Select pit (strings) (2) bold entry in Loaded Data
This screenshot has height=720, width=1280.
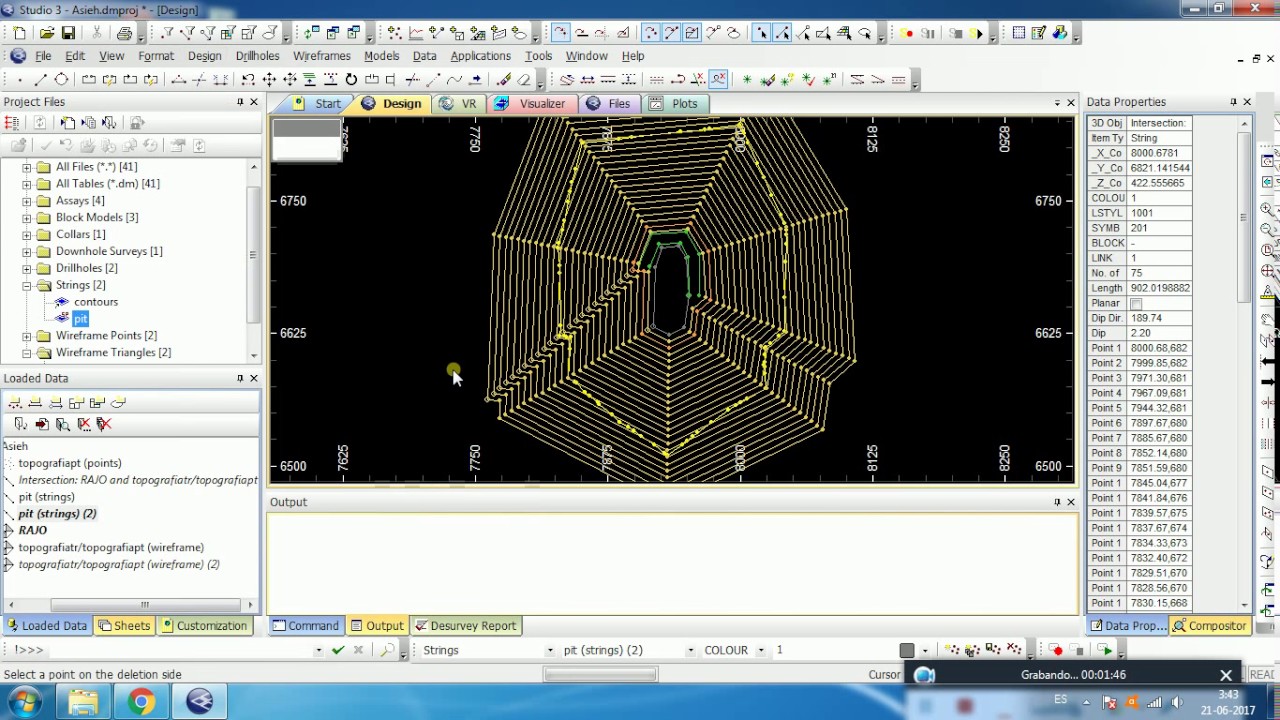57,514
